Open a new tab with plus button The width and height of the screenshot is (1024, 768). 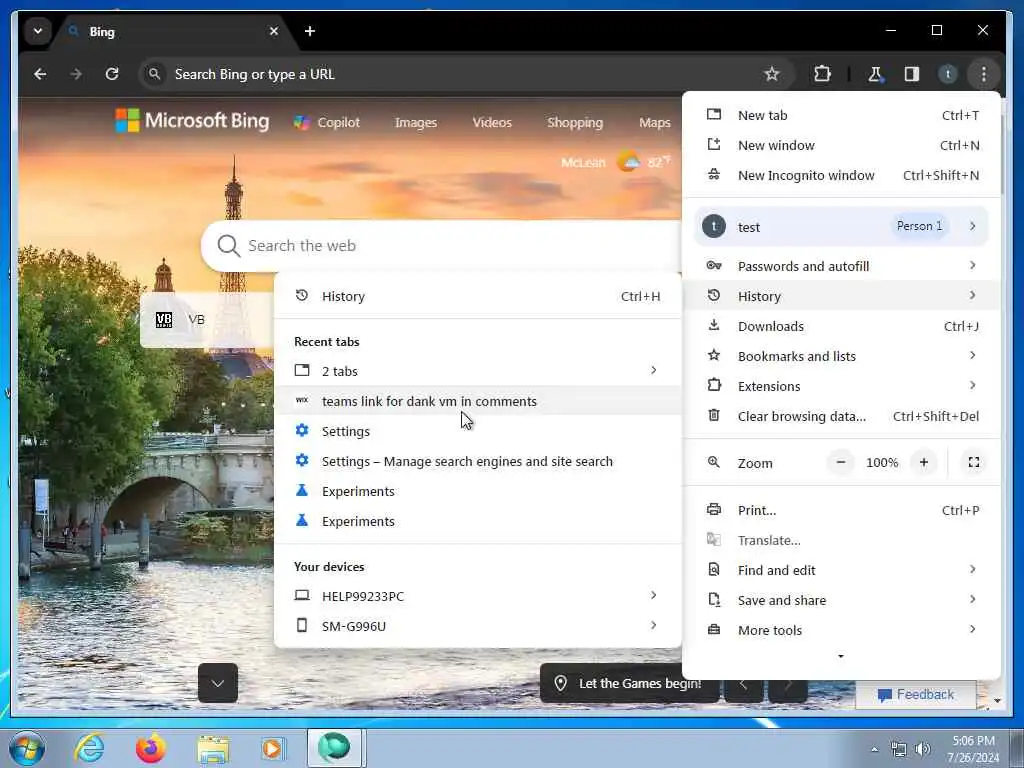310,31
